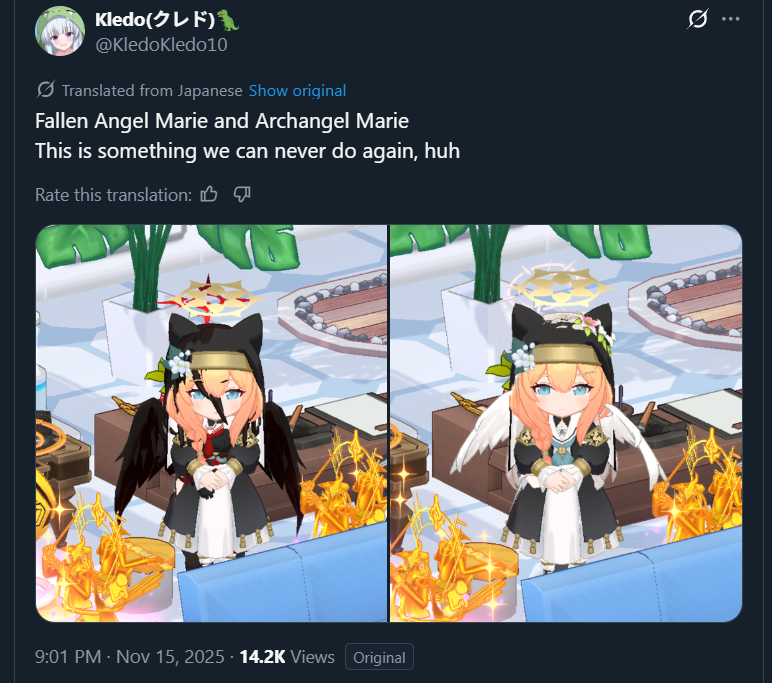Open the Archangel Marie right image

pyautogui.click(x=566, y=423)
